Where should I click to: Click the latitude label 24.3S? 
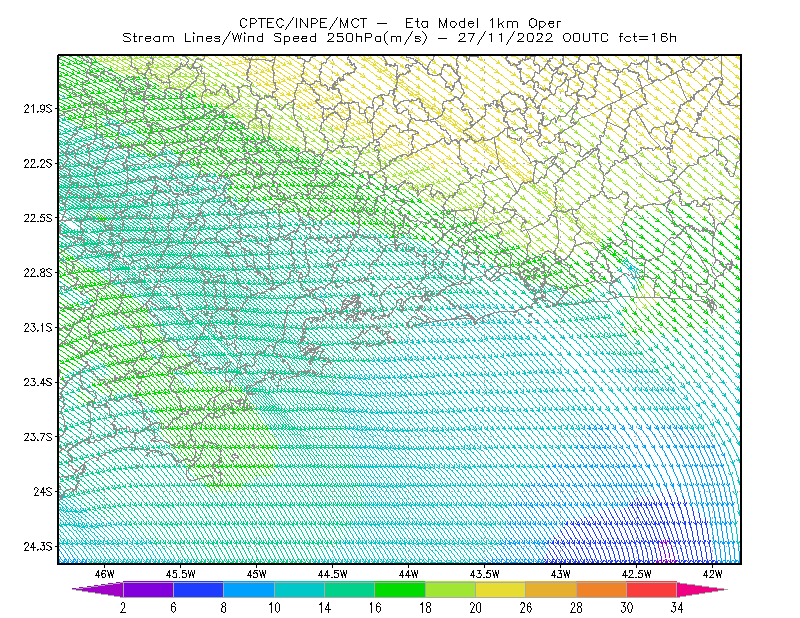pos(38,546)
